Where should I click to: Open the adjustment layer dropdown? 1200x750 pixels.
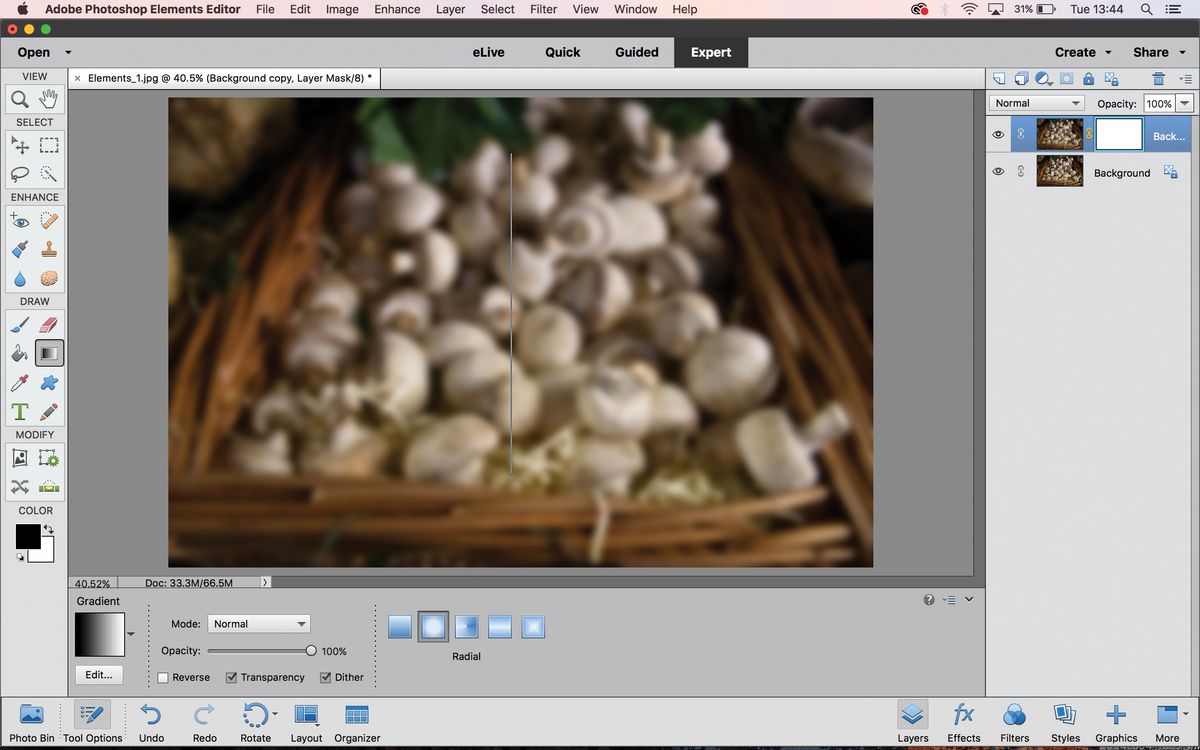tap(1044, 79)
